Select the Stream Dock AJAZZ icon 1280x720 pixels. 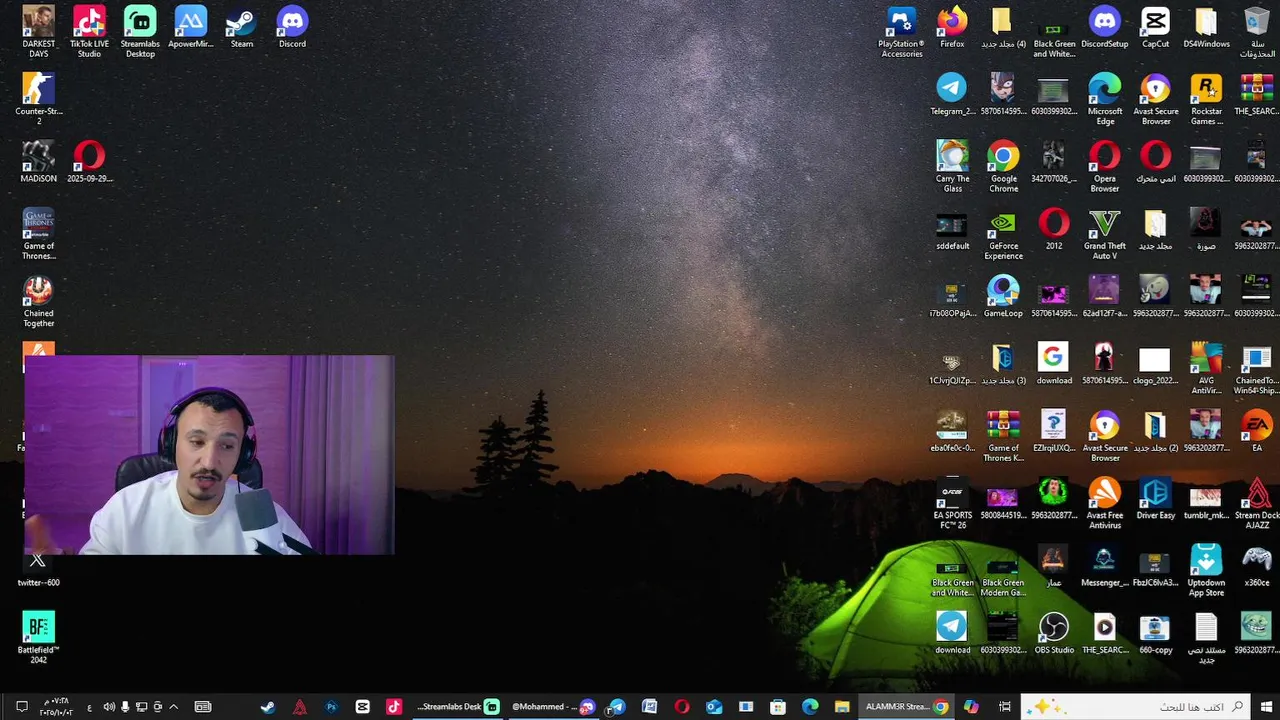click(1257, 503)
